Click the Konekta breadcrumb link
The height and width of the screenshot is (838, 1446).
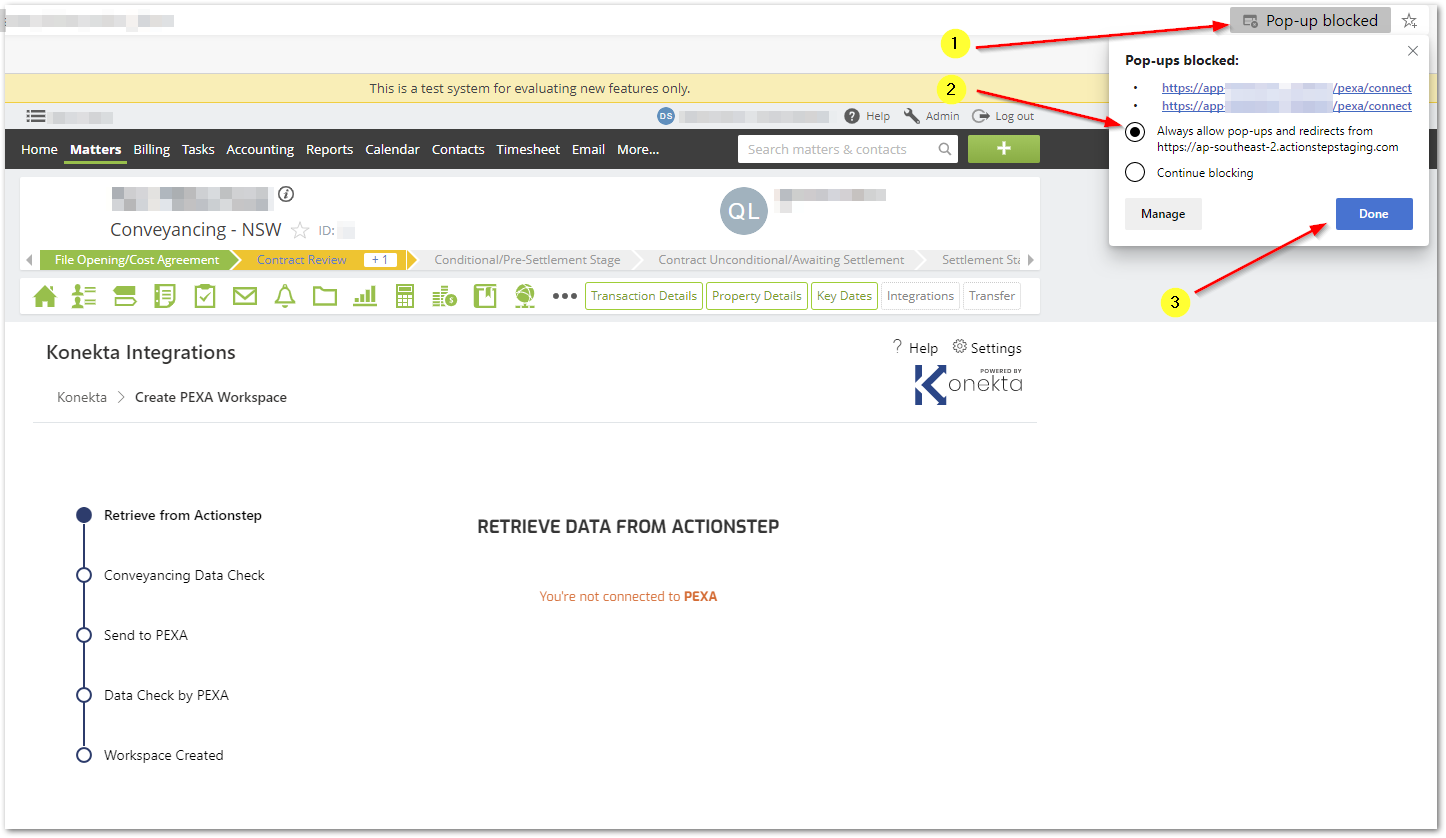[x=82, y=397]
